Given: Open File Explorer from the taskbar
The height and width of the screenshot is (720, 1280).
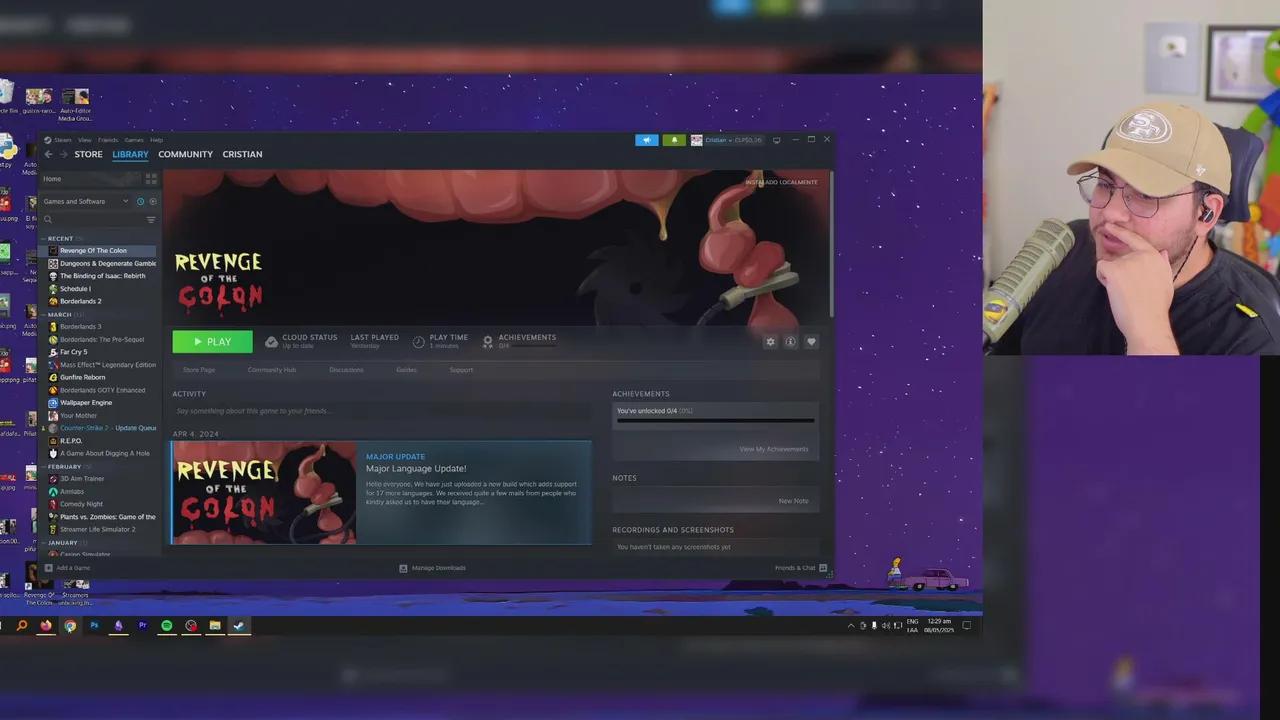Looking at the screenshot, I should 214,626.
